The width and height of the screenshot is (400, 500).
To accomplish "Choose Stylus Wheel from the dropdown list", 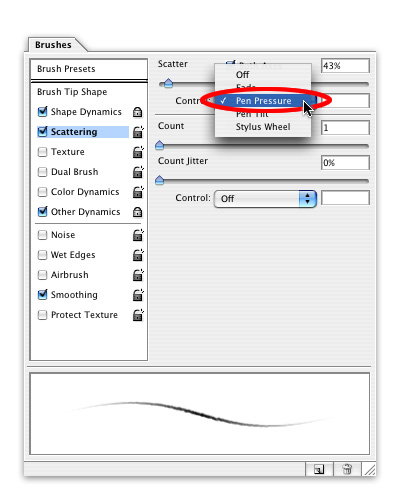I will [263, 127].
